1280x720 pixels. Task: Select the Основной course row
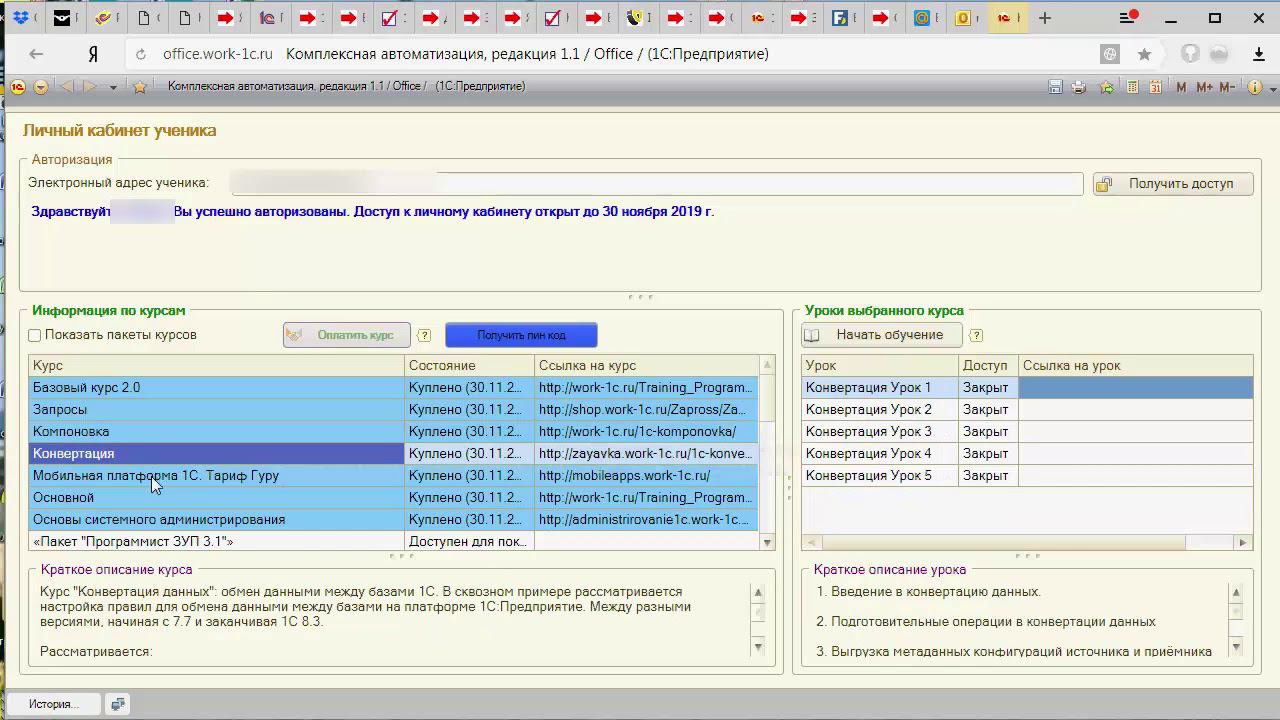(x=394, y=498)
